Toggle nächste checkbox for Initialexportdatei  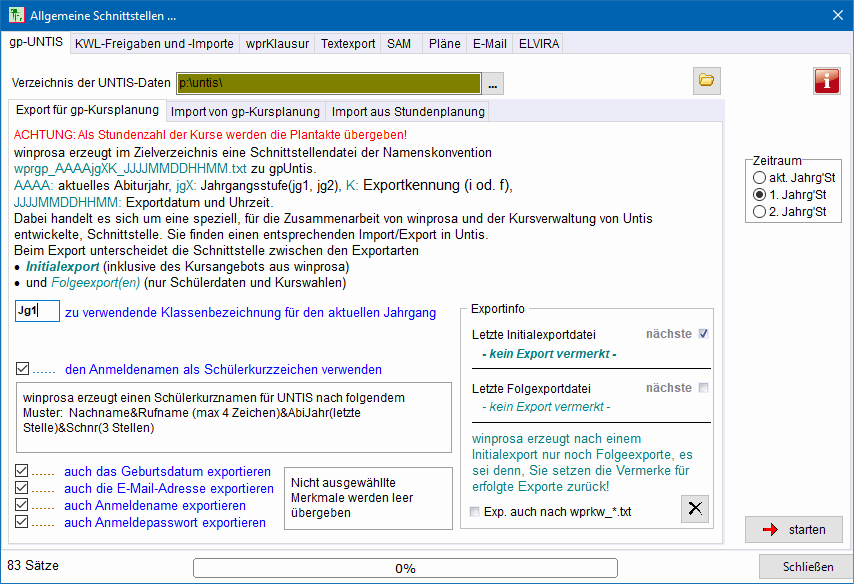coord(703,334)
